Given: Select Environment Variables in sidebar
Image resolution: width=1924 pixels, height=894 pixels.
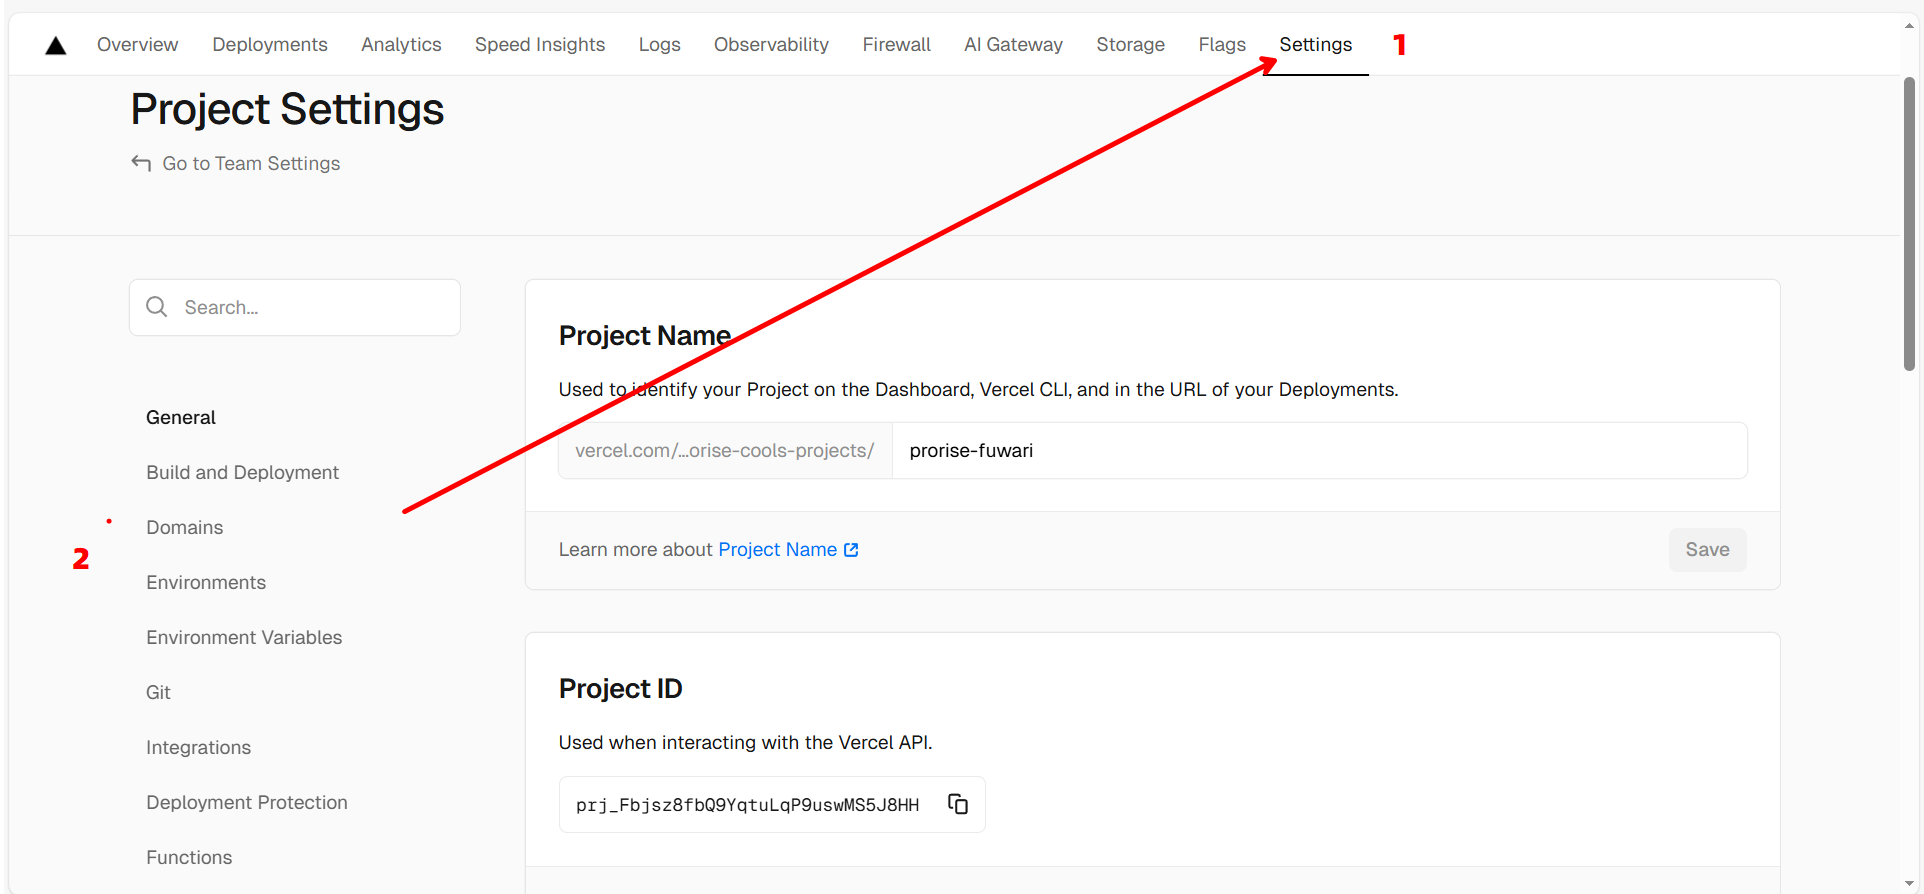Looking at the screenshot, I should pyautogui.click(x=244, y=637).
